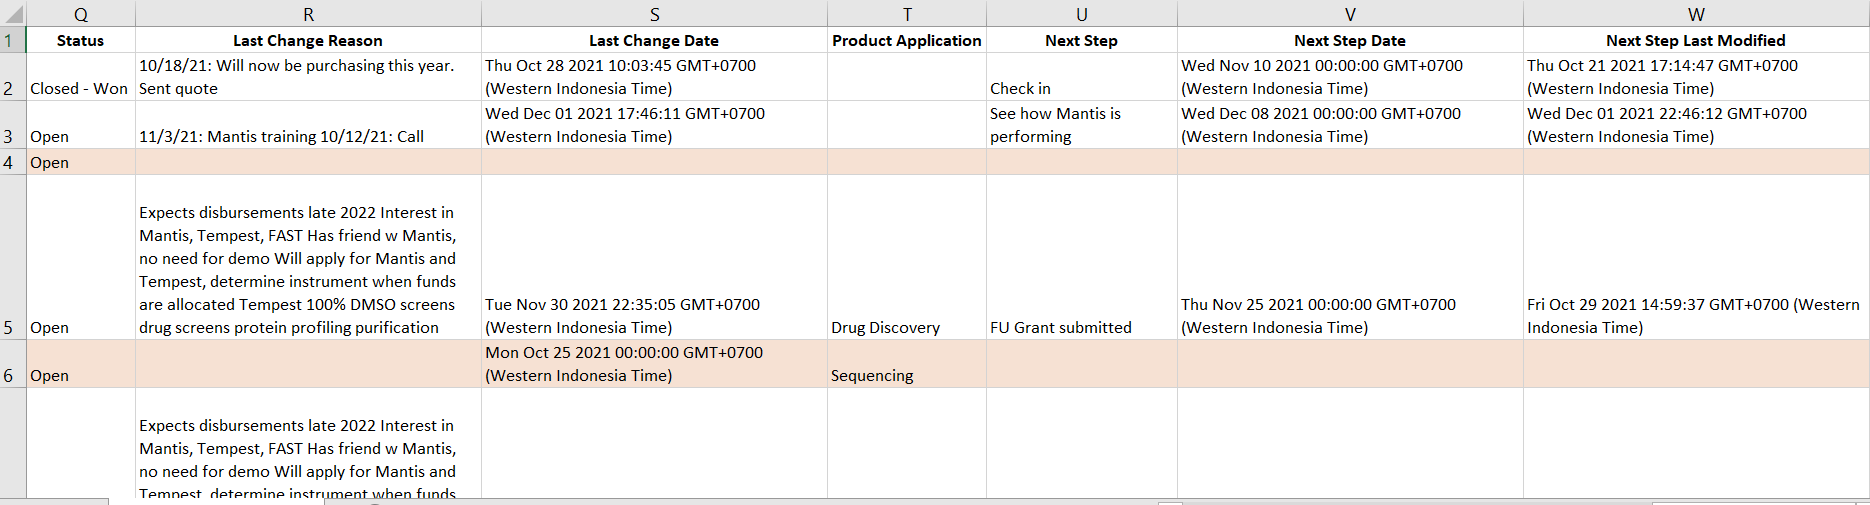
Task: Select row 1 header
Action: click(13, 40)
